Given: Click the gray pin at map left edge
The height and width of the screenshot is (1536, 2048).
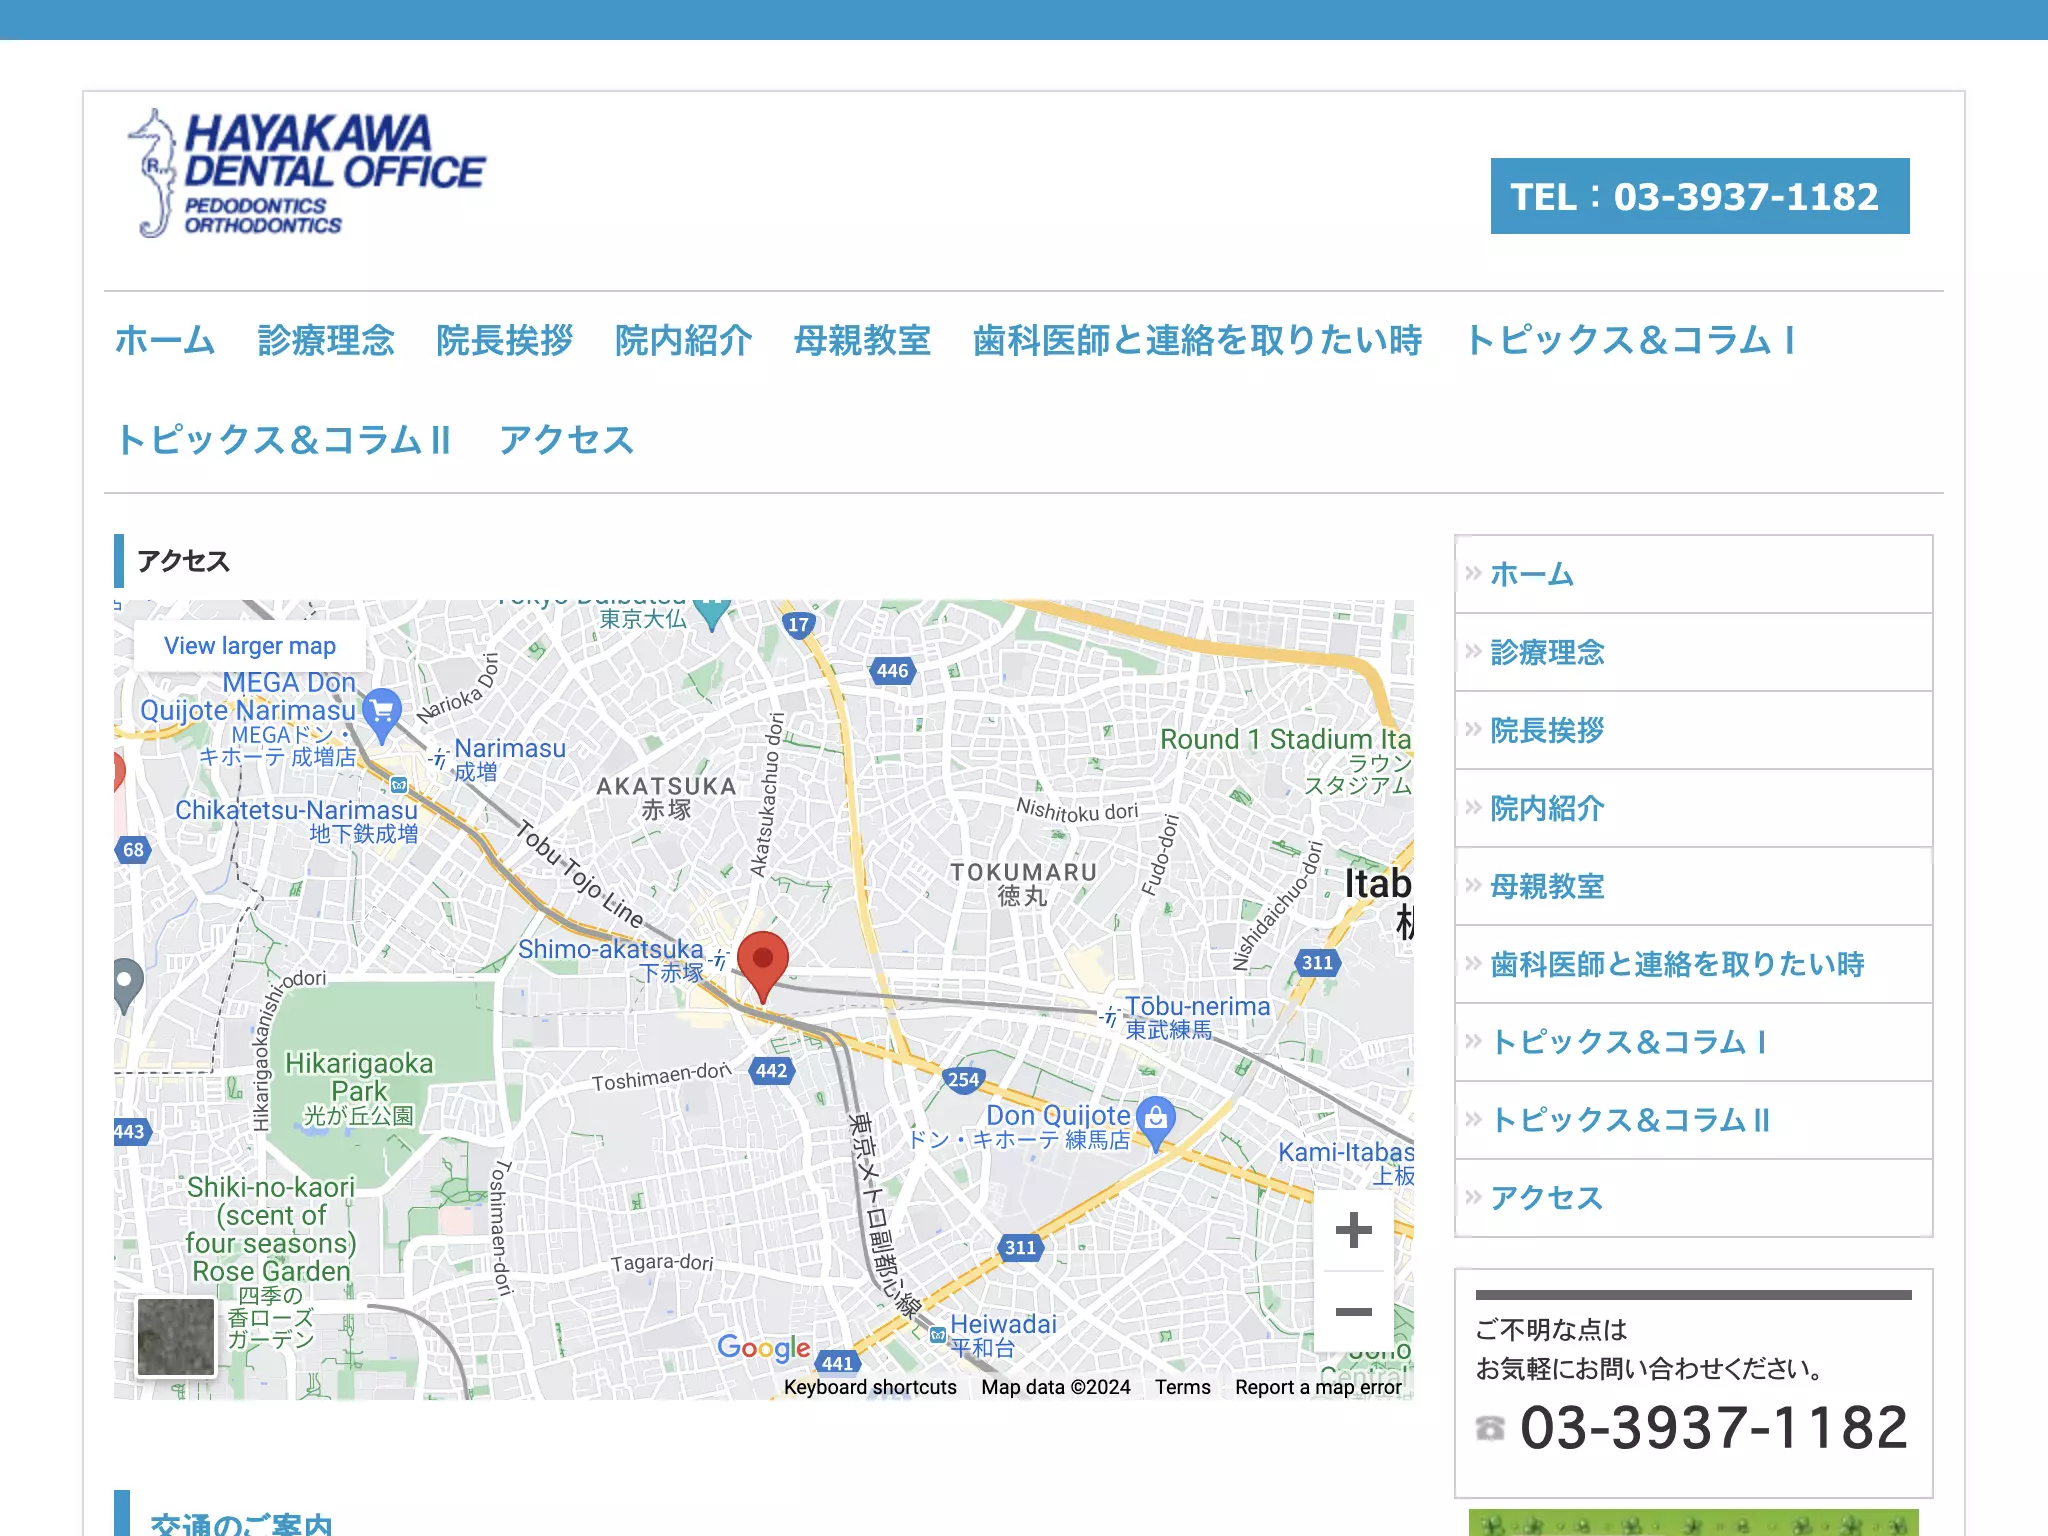Looking at the screenshot, I should point(125,986).
